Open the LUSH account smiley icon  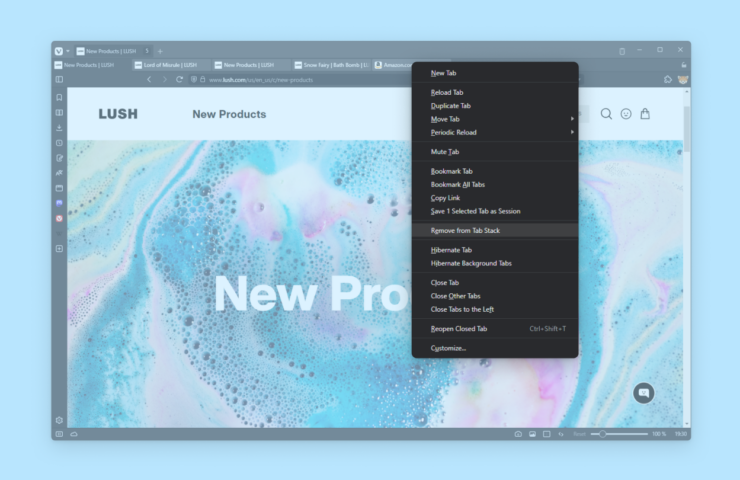tap(626, 114)
